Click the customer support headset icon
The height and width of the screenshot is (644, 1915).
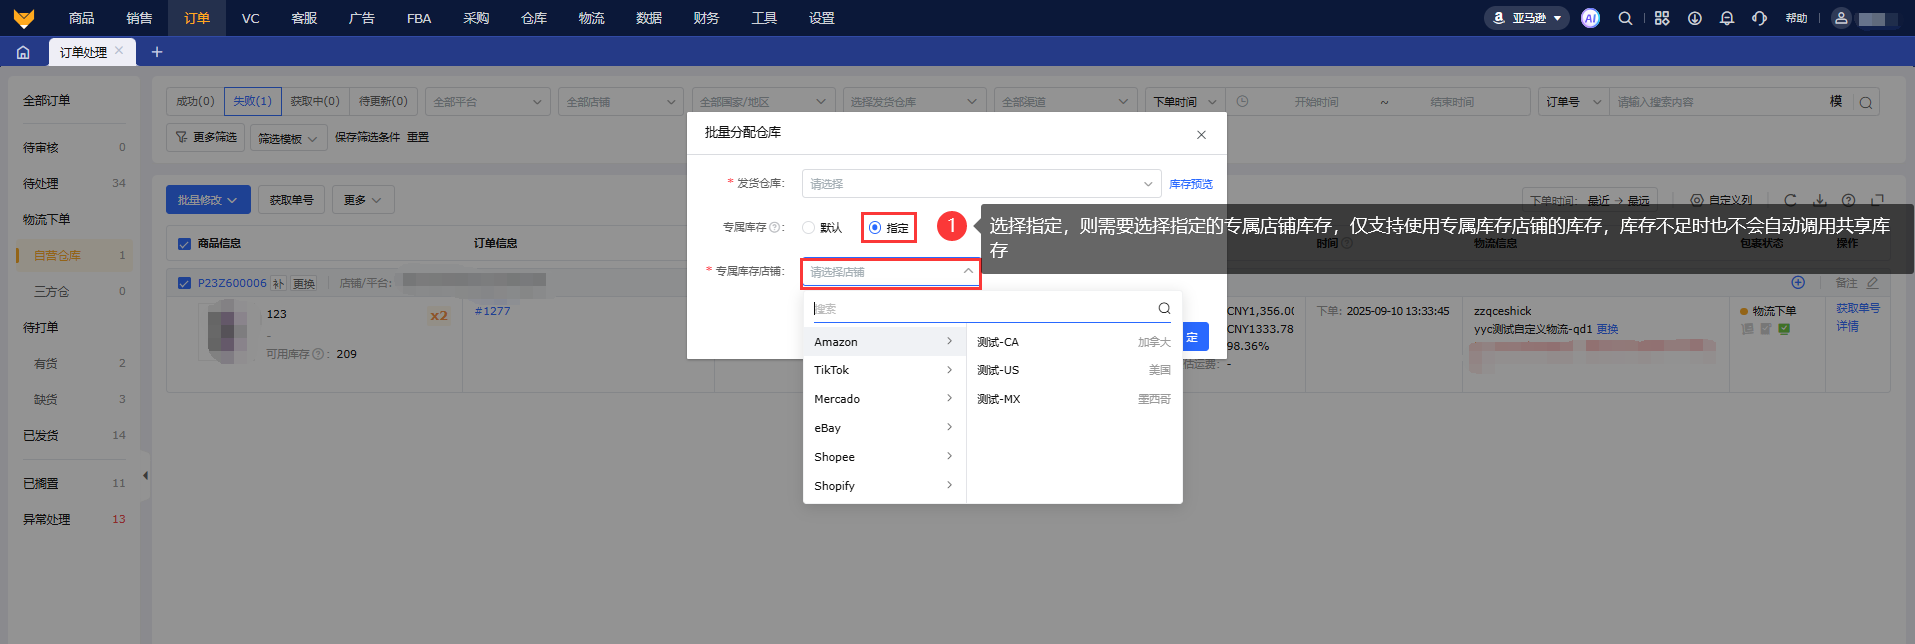1760,18
